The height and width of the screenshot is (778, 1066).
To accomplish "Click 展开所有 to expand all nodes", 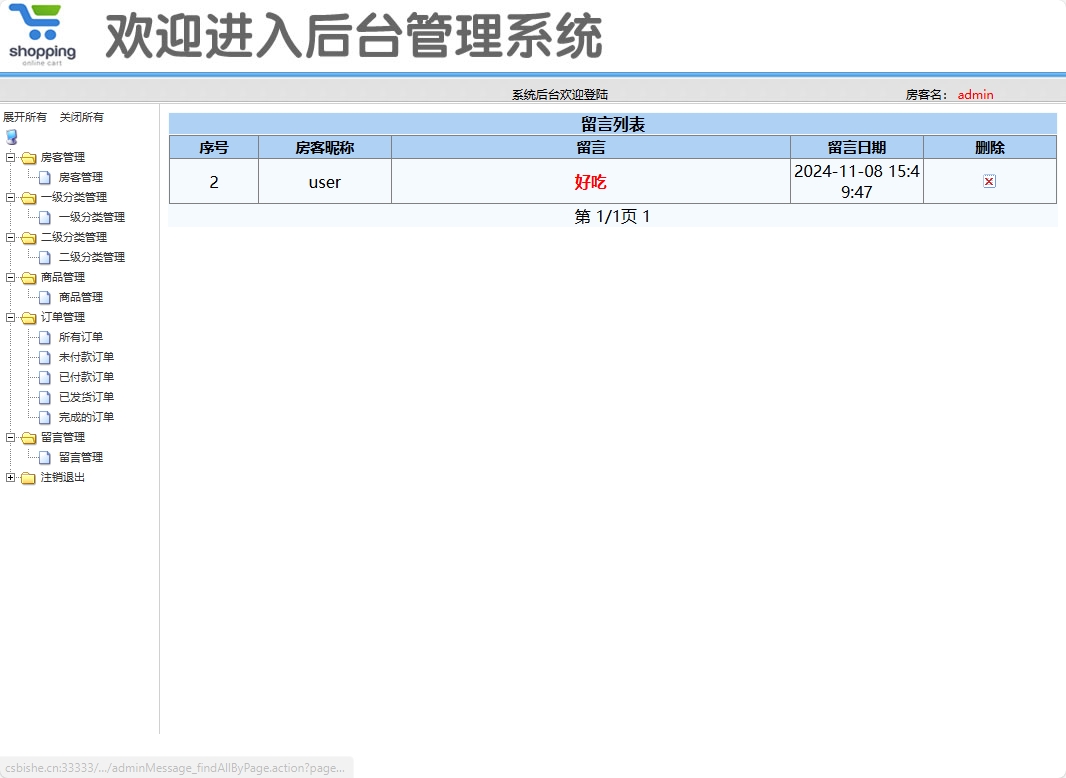I will coord(24,117).
